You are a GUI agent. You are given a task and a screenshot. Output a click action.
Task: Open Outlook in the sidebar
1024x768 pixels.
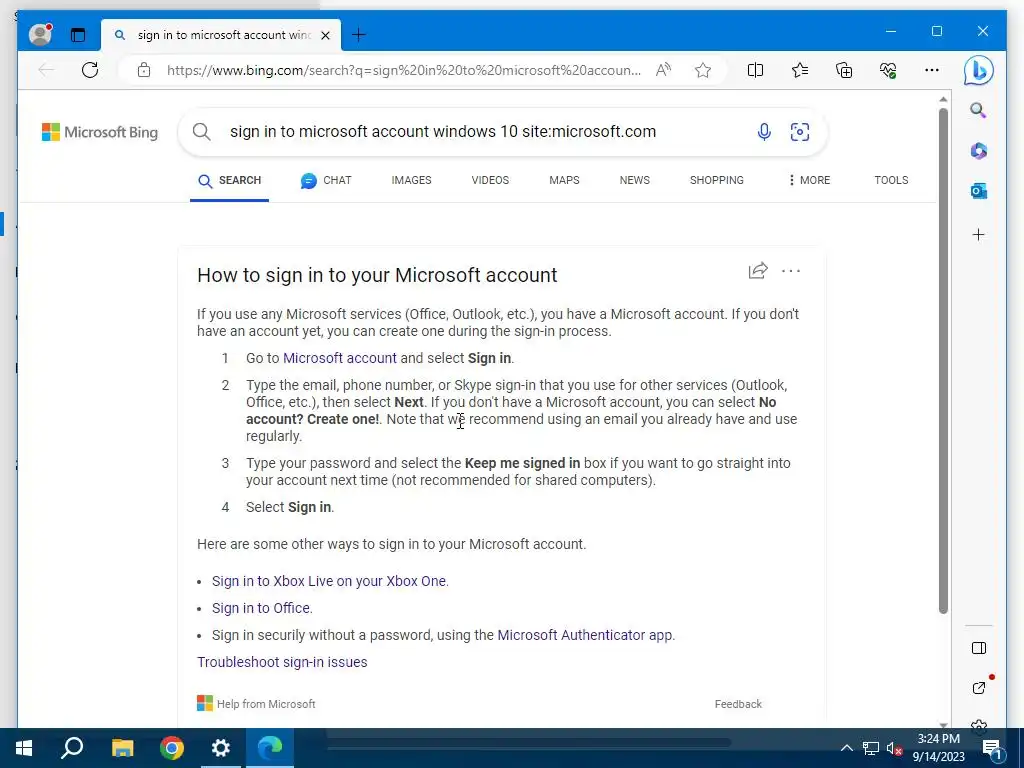point(978,191)
